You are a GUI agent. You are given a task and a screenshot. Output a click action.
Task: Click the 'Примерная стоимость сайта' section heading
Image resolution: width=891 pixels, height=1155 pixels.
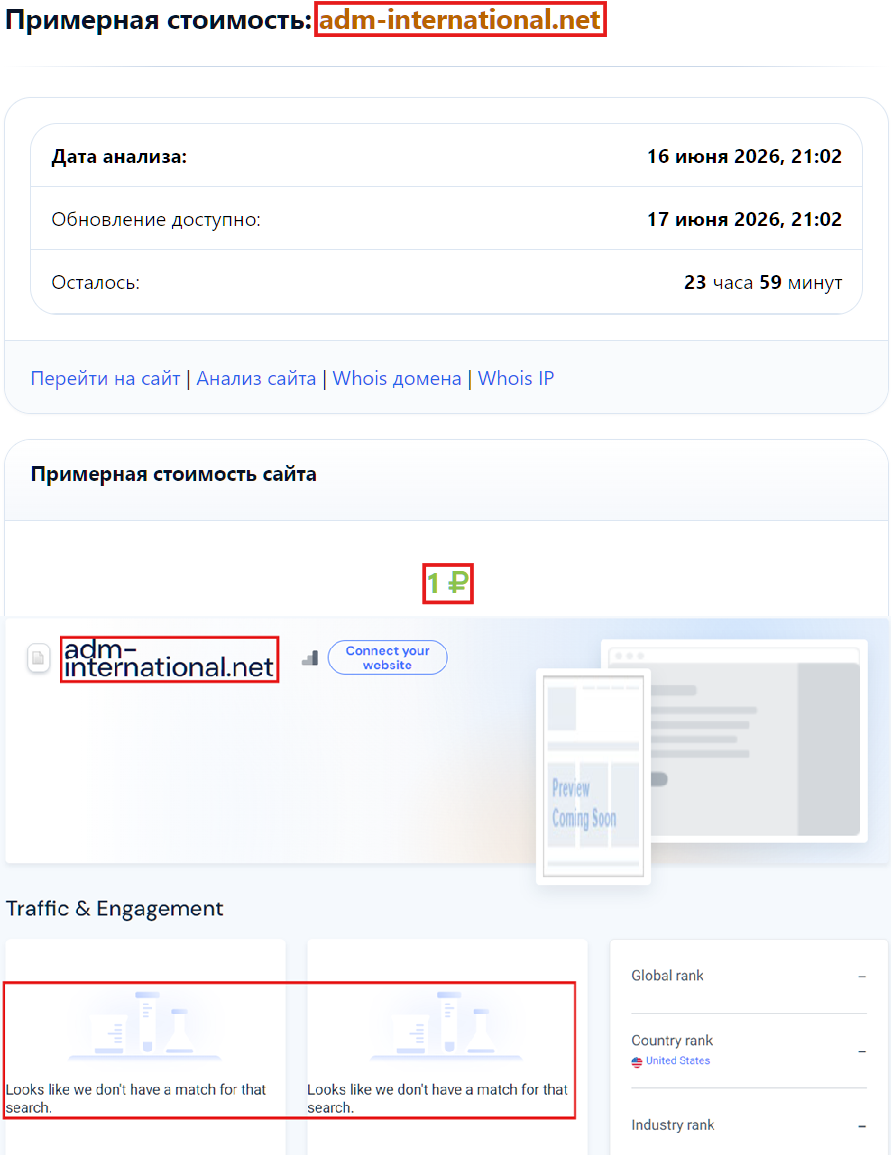[174, 474]
